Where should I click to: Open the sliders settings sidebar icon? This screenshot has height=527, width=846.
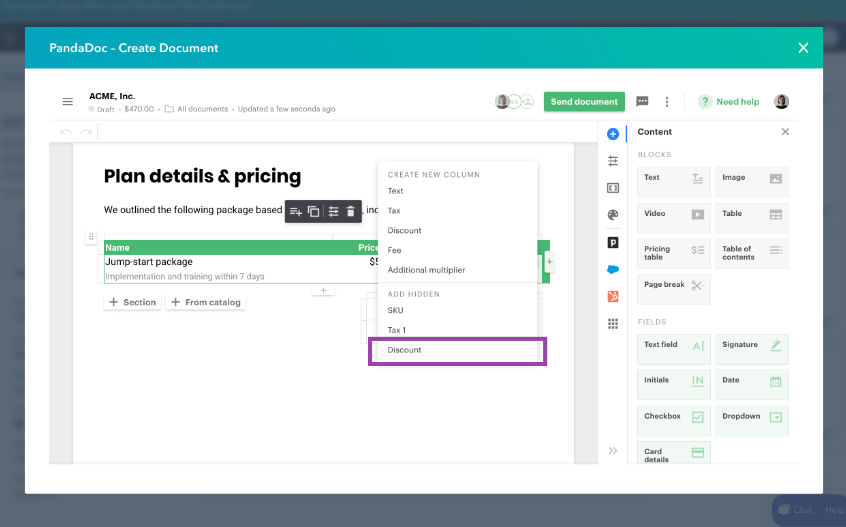point(613,161)
